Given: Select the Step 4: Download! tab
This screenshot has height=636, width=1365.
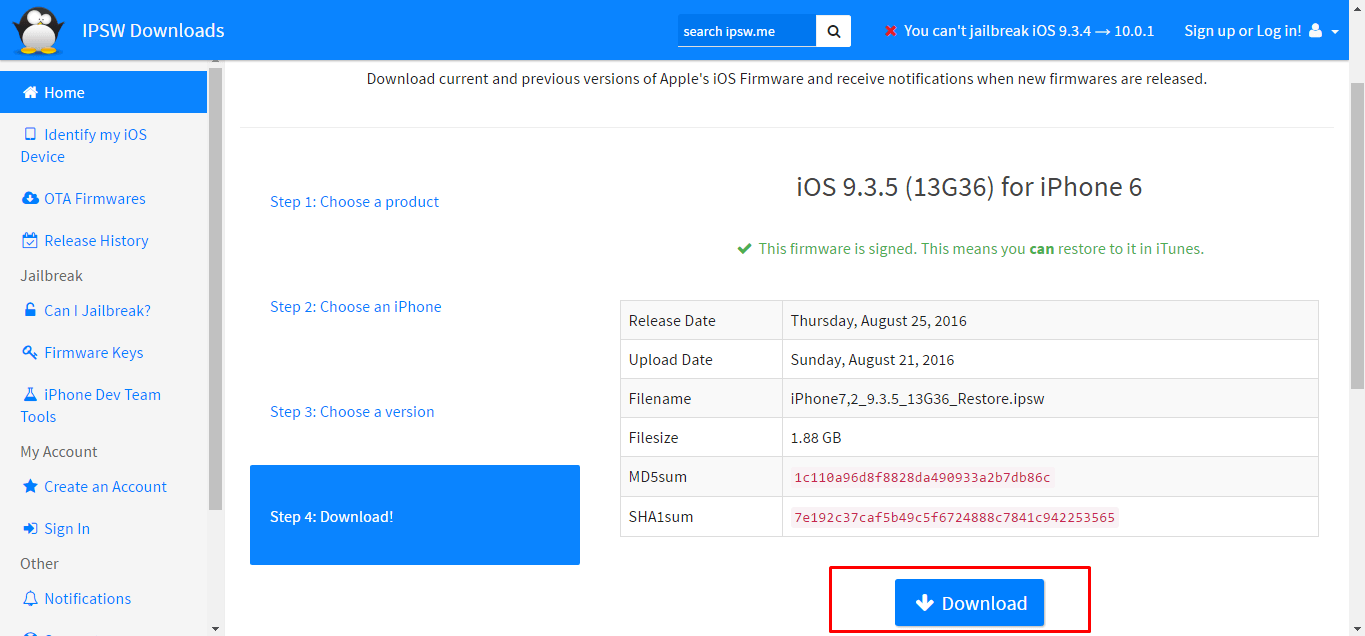Looking at the screenshot, I should [x=415, y=515].
